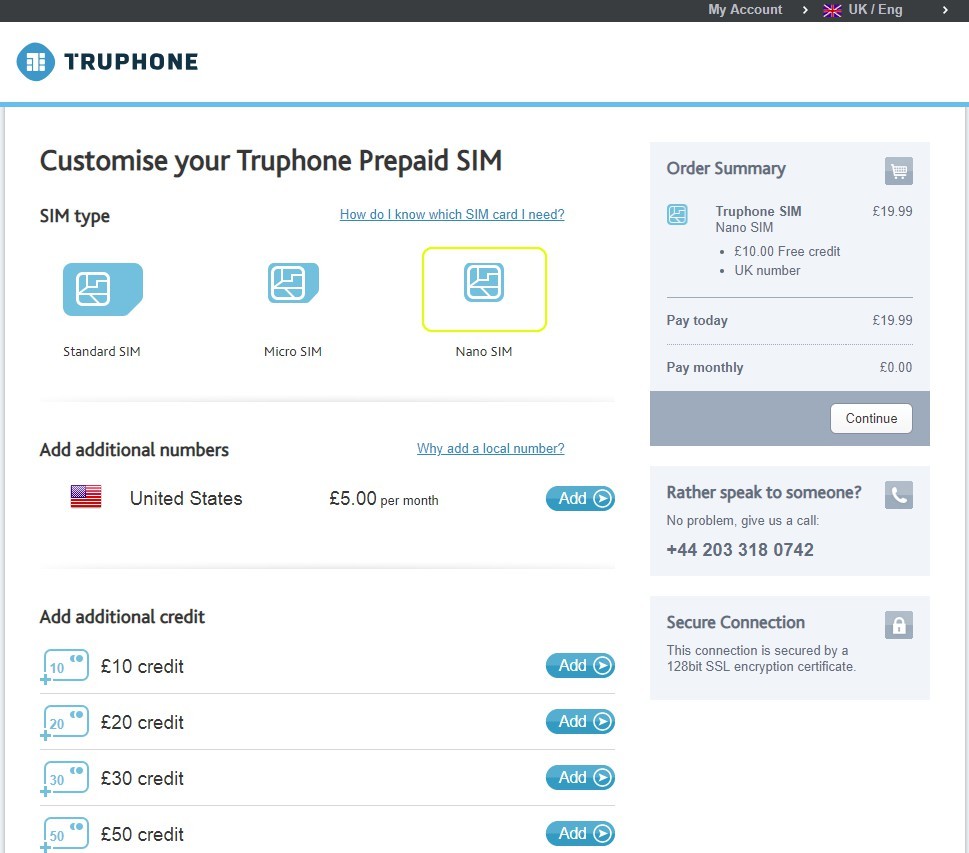Click the 'Truphone SIM' item title
The image size is (969, 853).
pos(758,211)
